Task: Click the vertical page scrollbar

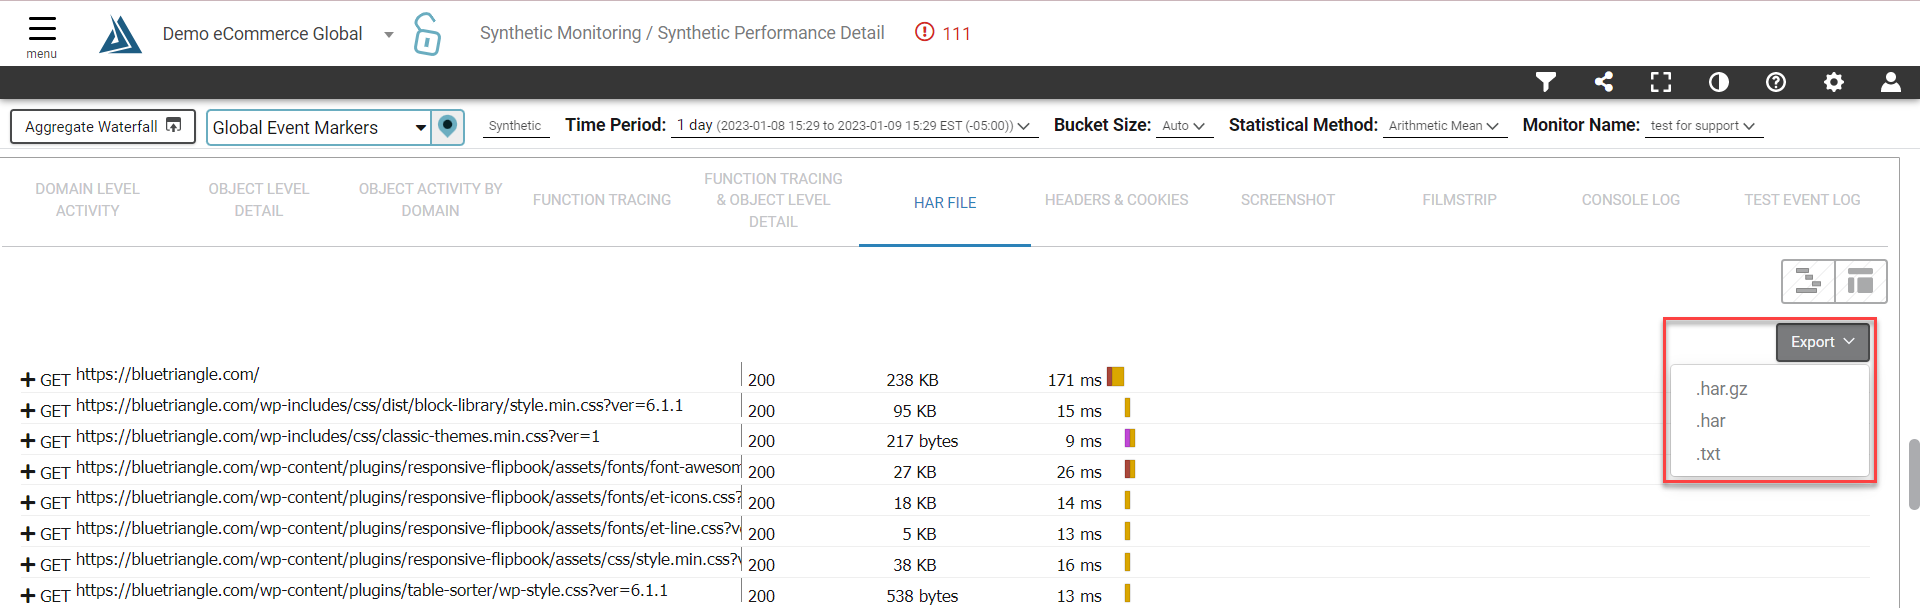Action: click(x=1913, y=474)
